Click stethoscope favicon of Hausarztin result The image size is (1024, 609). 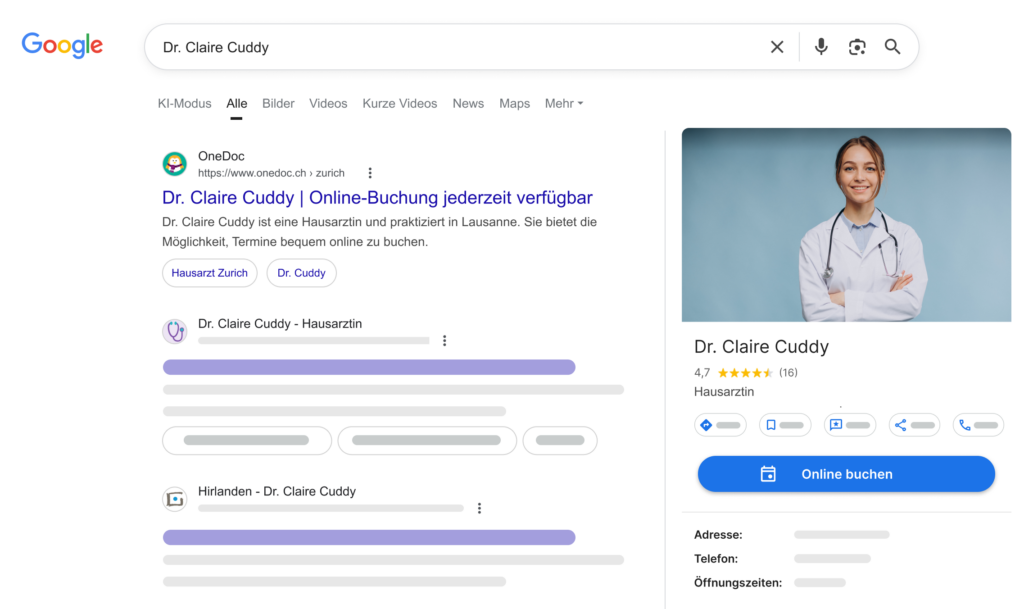tap(174, 332)
